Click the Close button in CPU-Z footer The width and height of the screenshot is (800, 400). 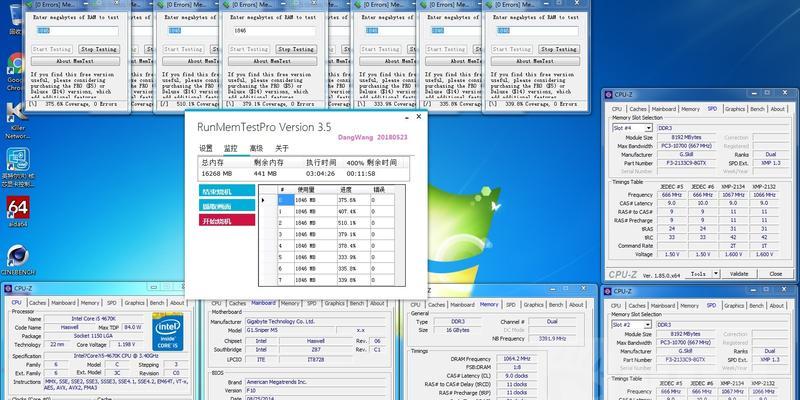[x=776, y=274]
